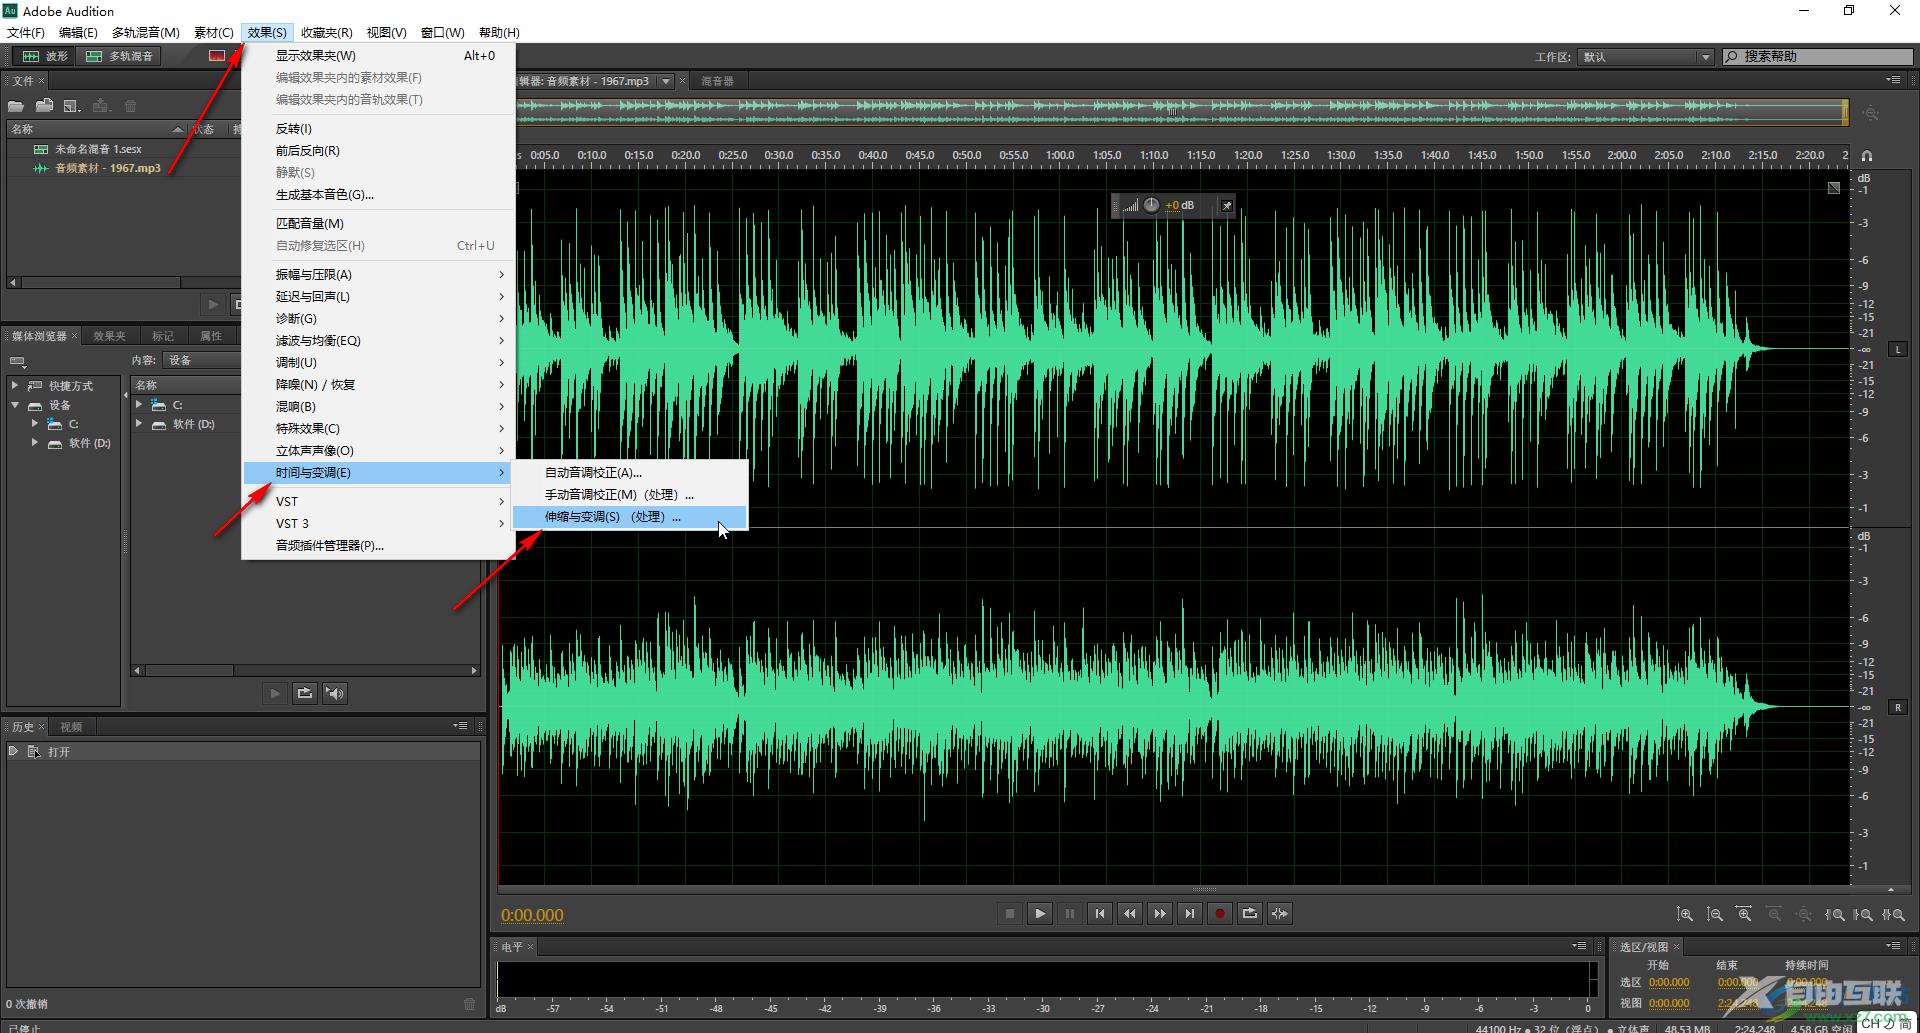Toggle the Skip Selection transport button
The image size is (1920, 1033).
tap(1280, 913)
